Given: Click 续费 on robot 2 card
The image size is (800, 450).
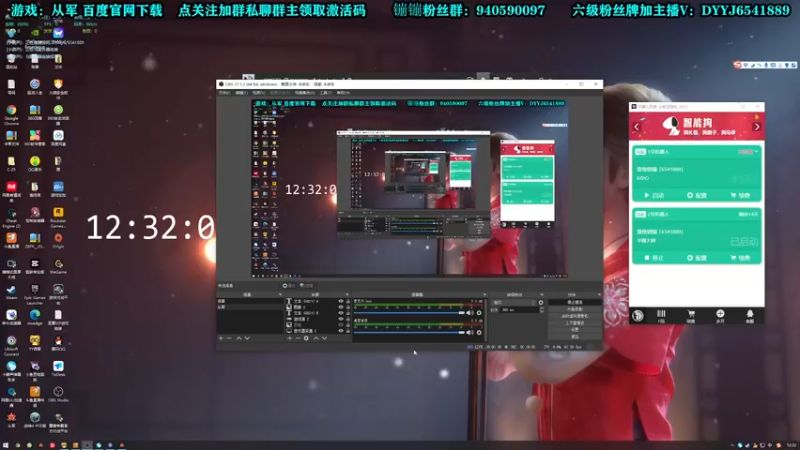Looking at the screenshot, I should point(740,258).
